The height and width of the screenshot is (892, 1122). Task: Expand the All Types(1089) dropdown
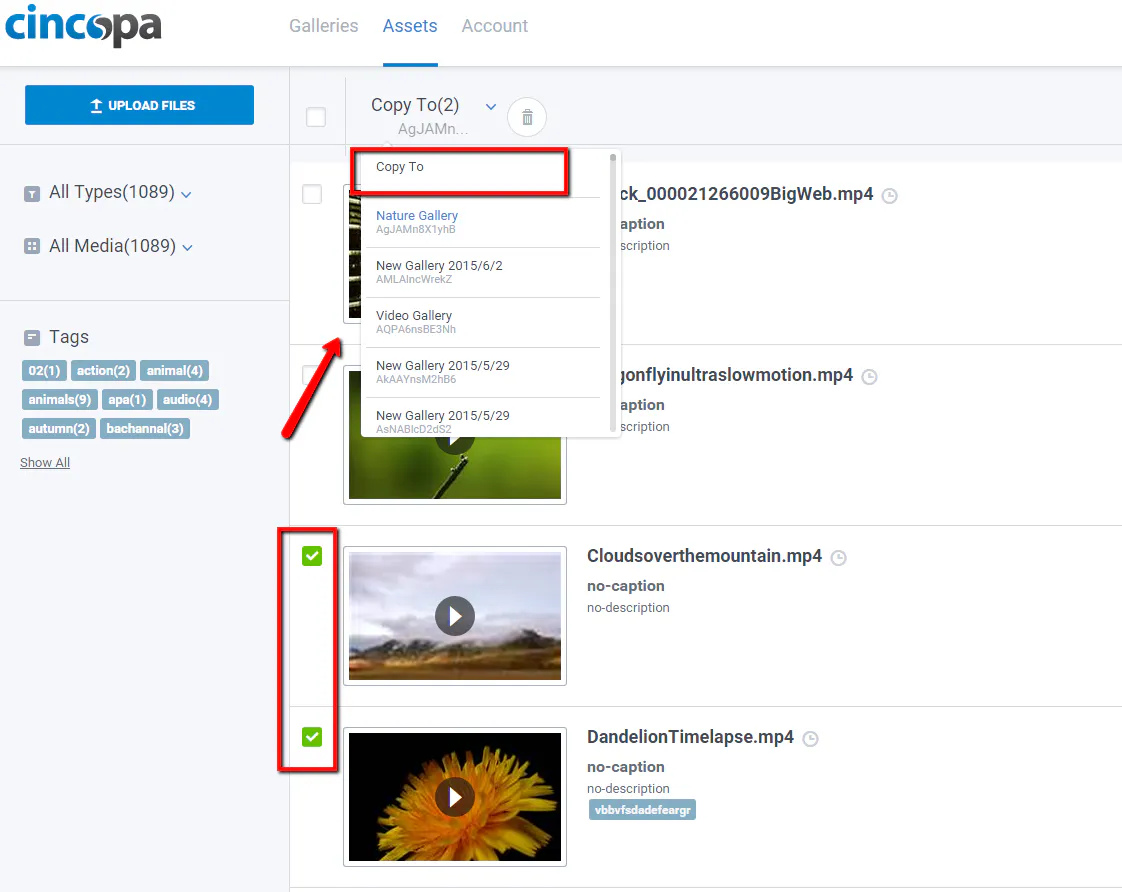tap(186, 195)
